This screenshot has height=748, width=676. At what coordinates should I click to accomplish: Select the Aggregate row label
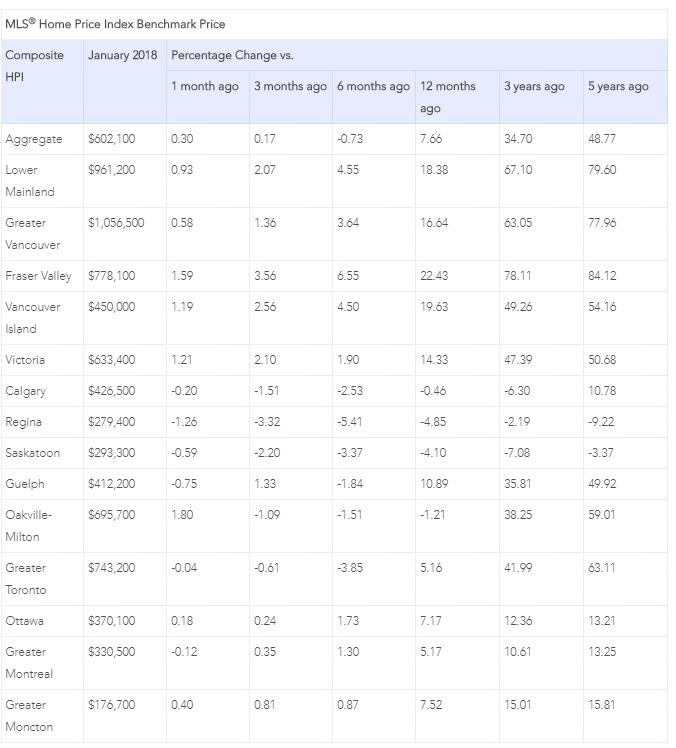pyautogui.click(x=34, y=139)
